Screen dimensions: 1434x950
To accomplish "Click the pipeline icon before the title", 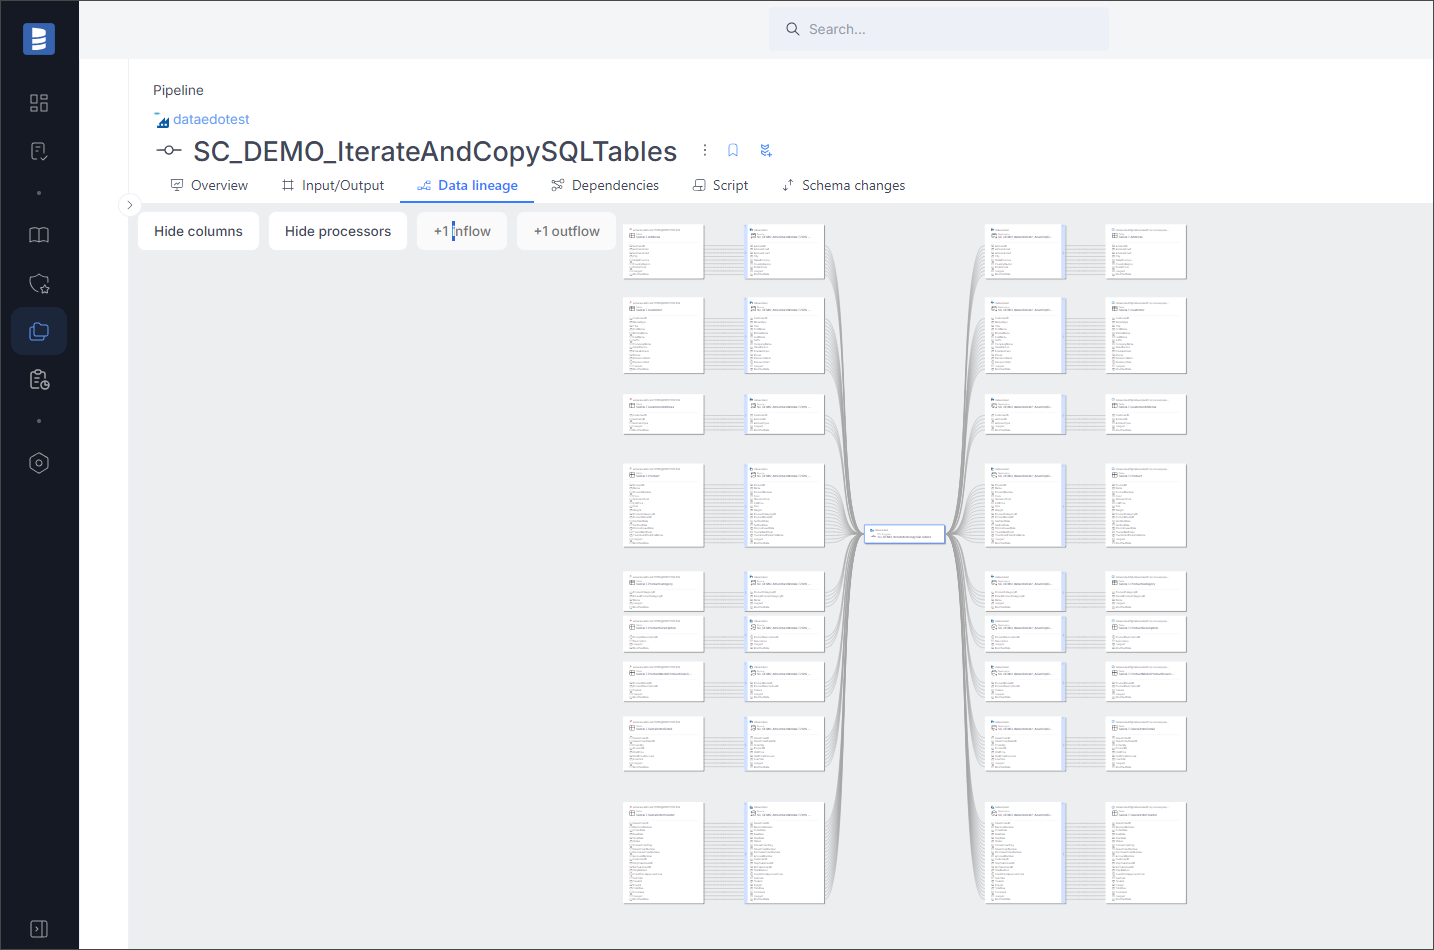I will 168,151.
